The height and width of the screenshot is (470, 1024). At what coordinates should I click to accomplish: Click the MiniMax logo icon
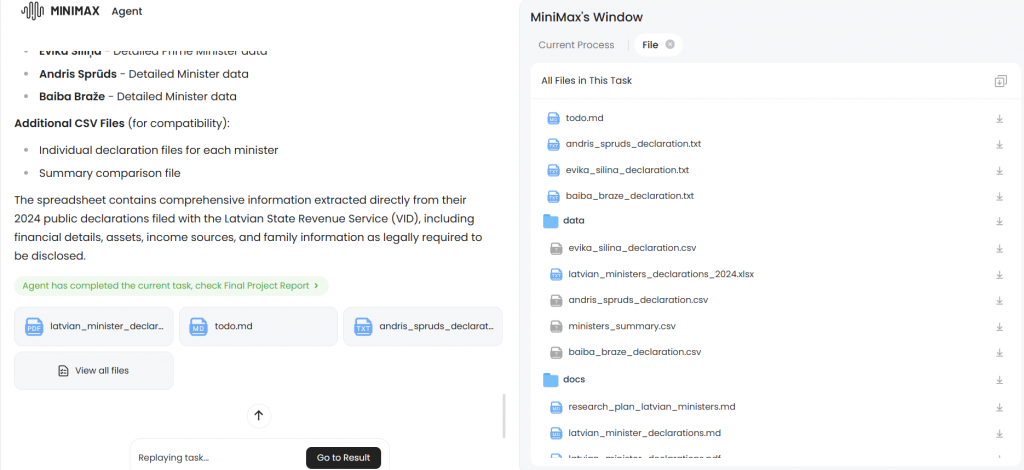tap(34, 11)
